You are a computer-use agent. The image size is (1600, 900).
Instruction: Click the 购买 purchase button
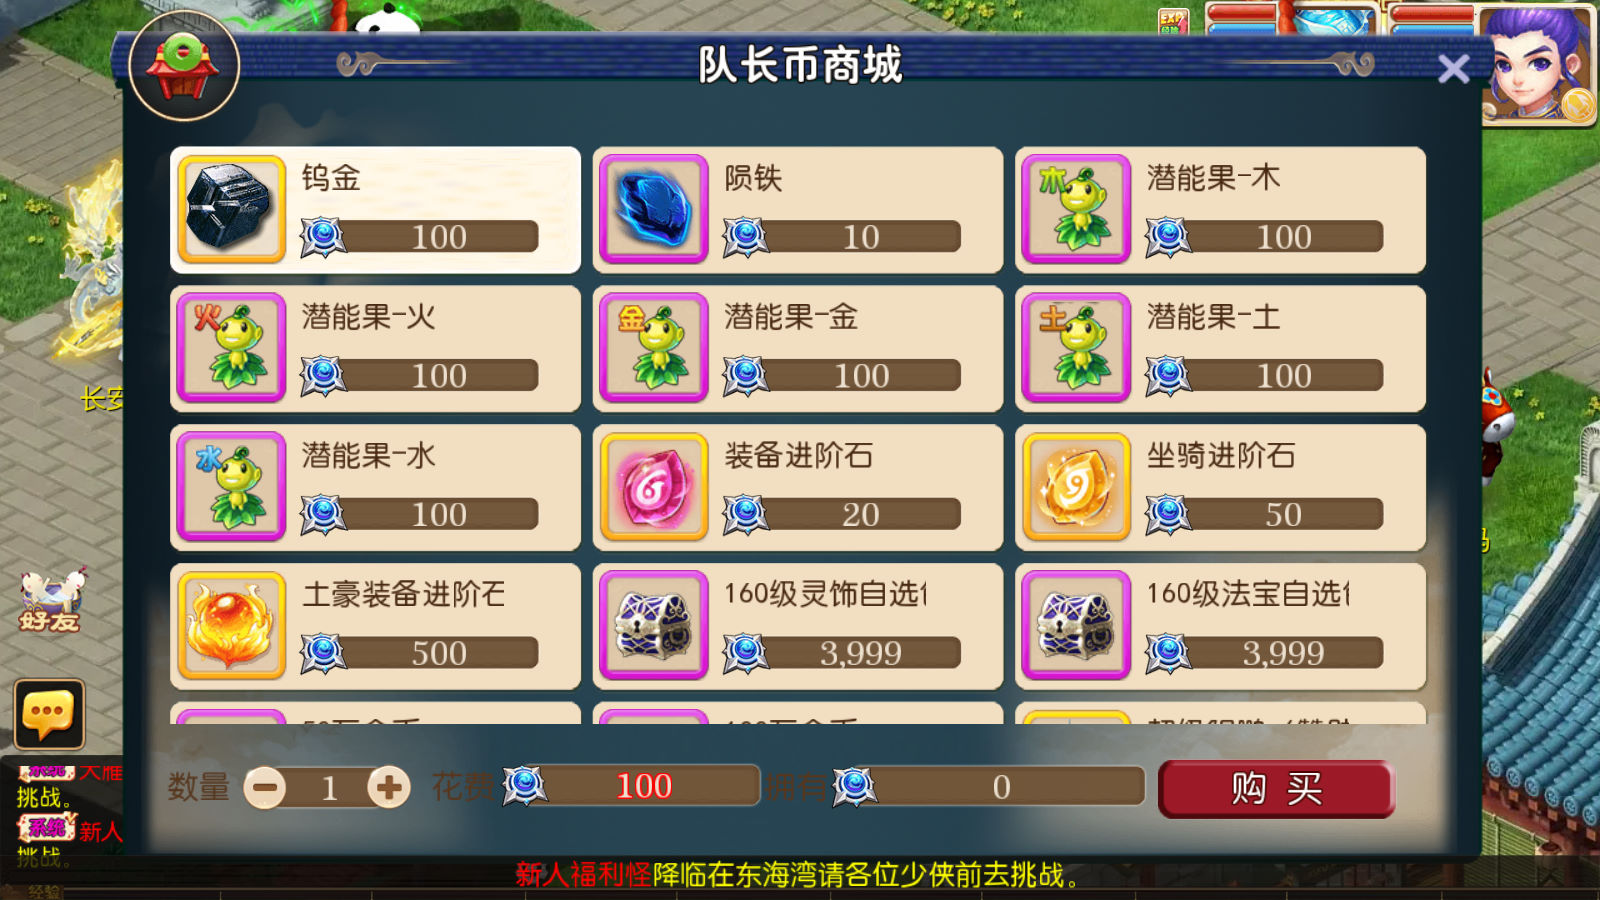point(1276,789)
